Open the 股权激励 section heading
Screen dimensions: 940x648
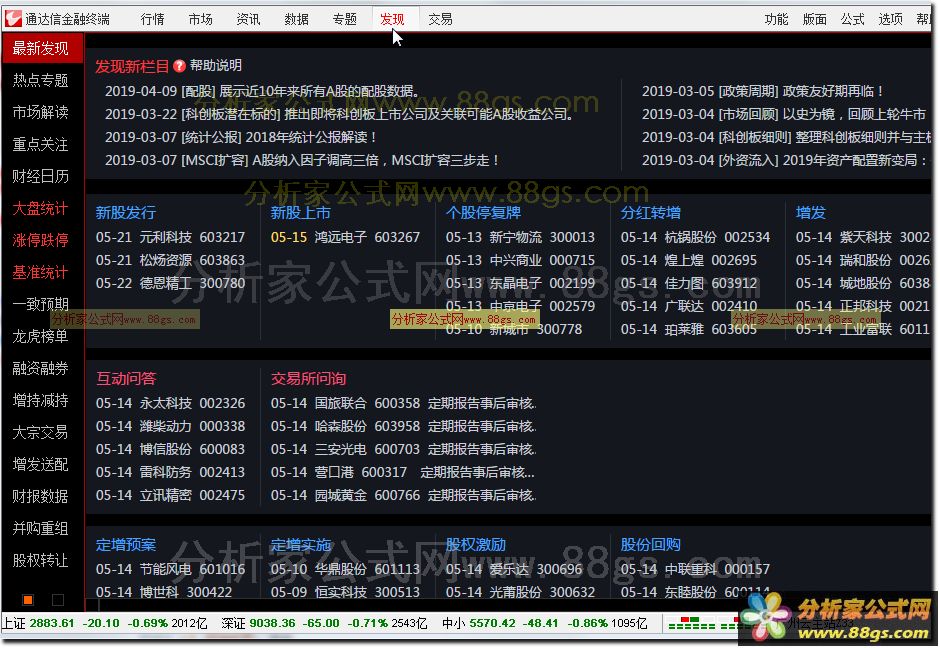476,544
